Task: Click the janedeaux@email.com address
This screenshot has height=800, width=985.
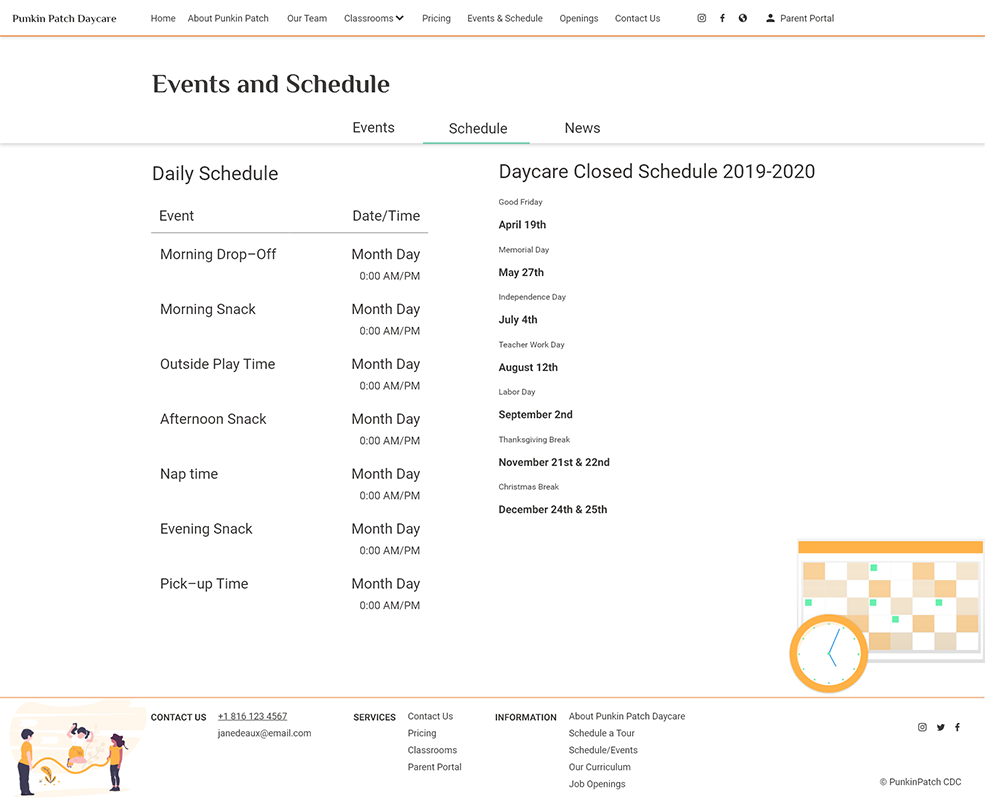Action: [264, 733]
